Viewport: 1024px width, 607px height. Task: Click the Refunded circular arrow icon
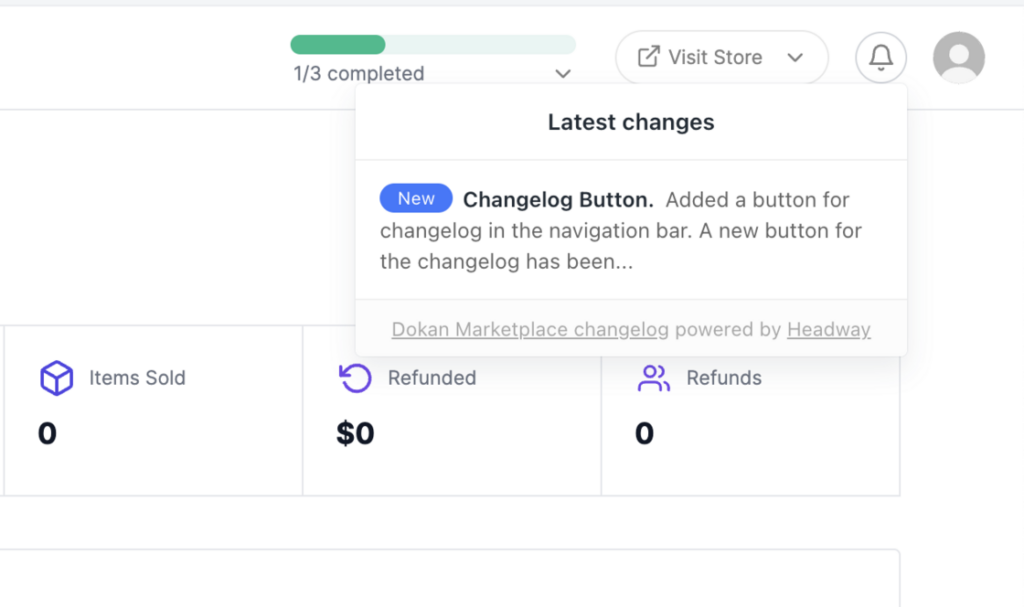pos(355,378)
